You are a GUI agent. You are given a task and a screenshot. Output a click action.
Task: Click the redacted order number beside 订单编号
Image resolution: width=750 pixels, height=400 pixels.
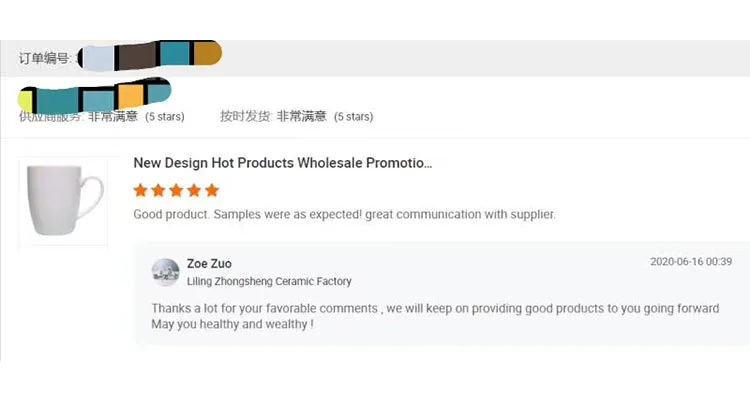pyautogui.click(x=150, y=55)
